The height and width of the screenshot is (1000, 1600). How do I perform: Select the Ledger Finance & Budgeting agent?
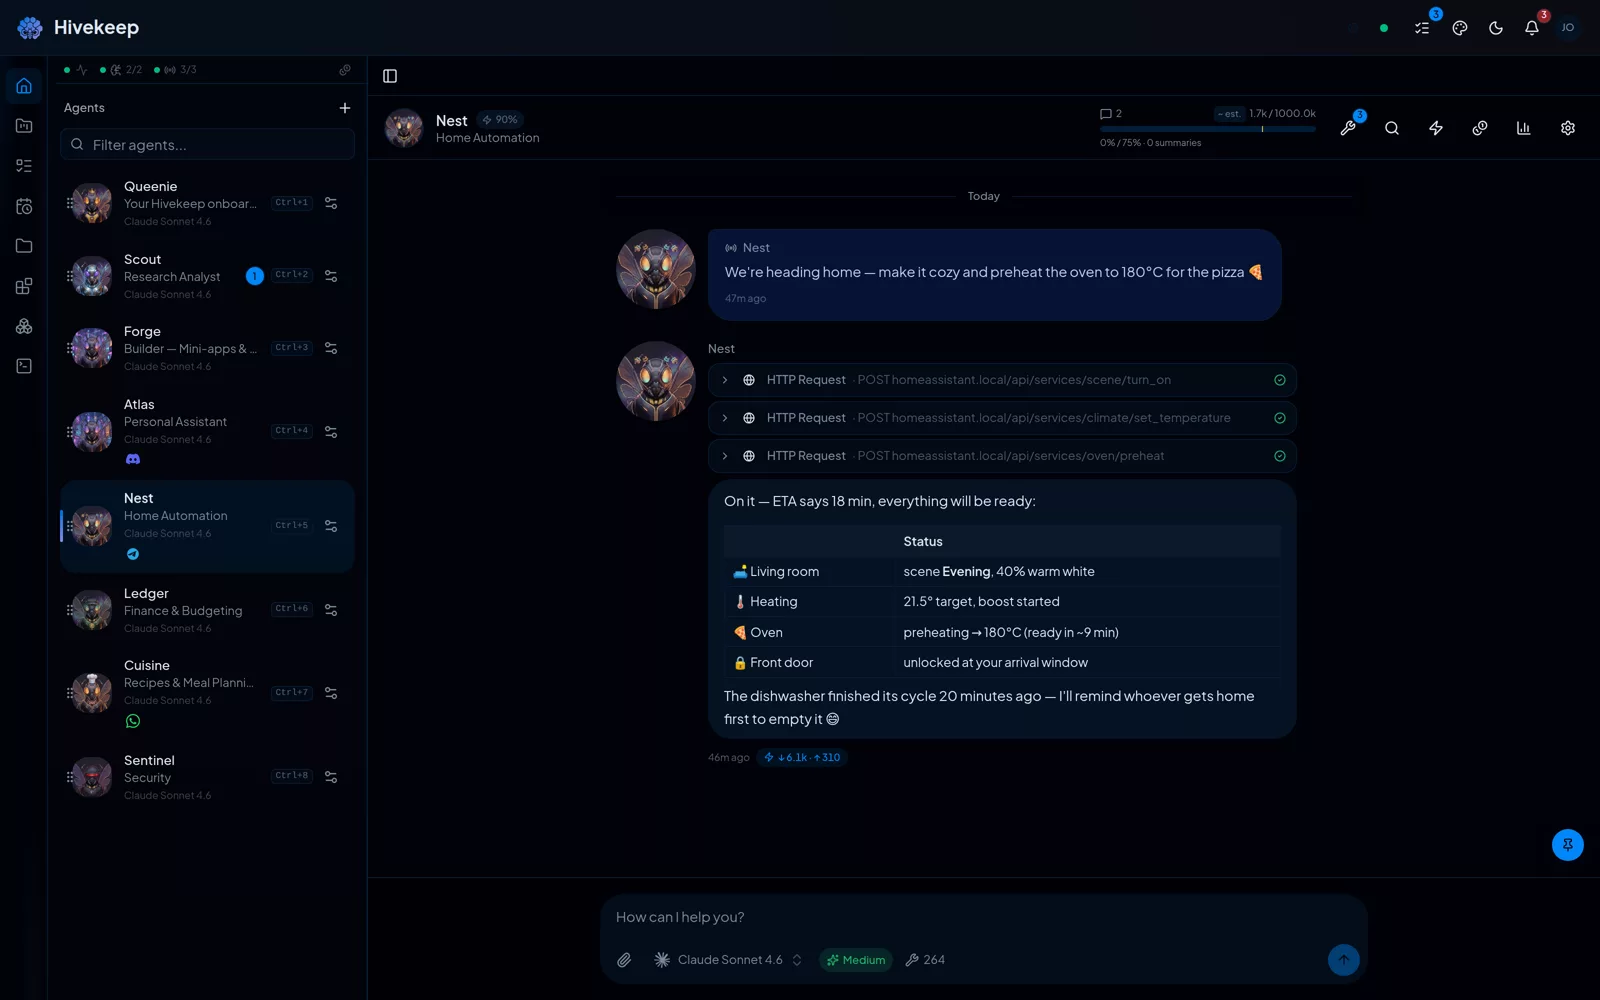pos(207,610)
